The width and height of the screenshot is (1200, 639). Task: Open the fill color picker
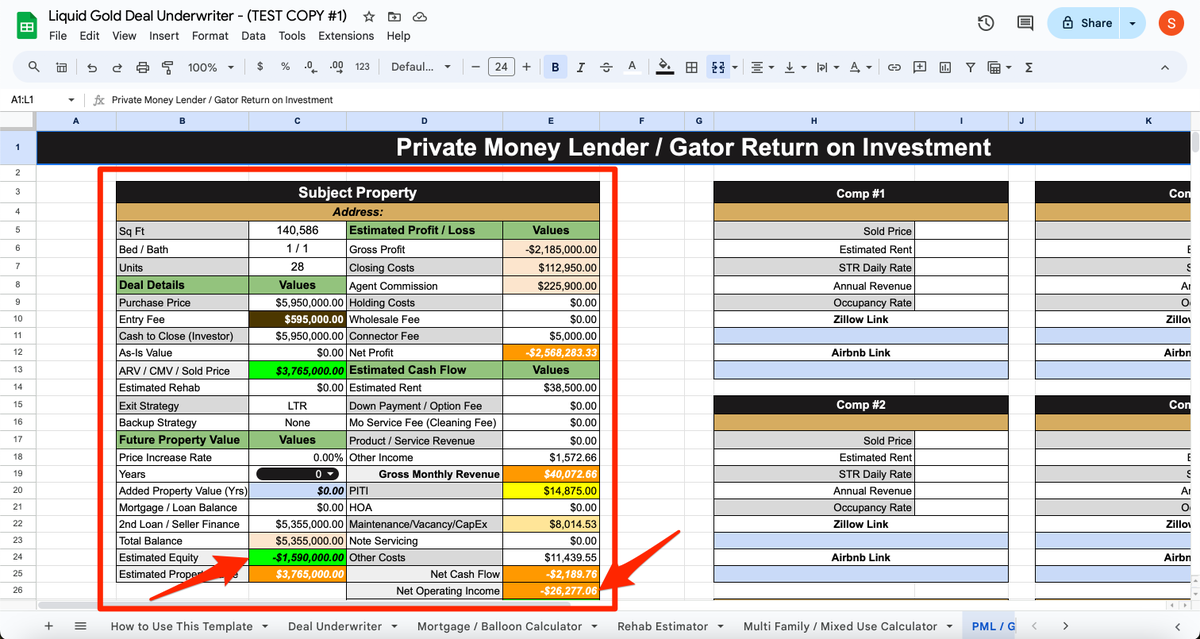pos(662,67)
